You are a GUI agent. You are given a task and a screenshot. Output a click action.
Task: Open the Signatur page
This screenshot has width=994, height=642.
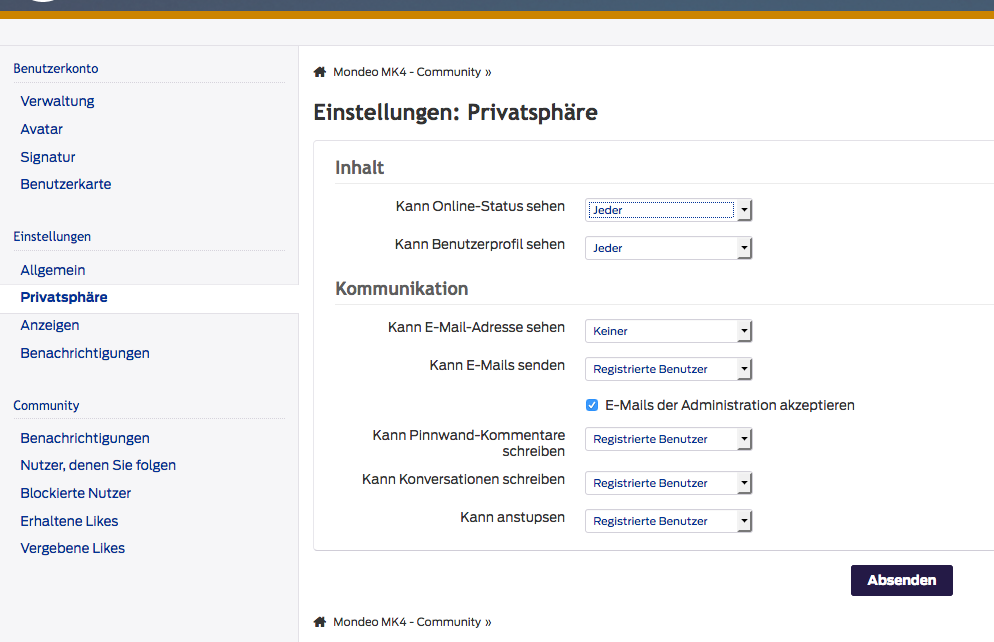[x=48, y=157]
